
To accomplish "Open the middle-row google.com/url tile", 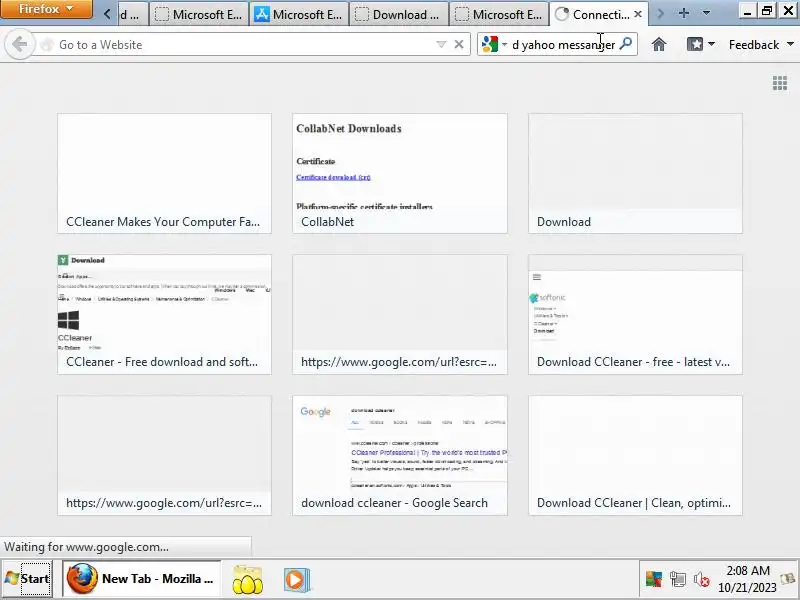I will click(x=400, y=314).
